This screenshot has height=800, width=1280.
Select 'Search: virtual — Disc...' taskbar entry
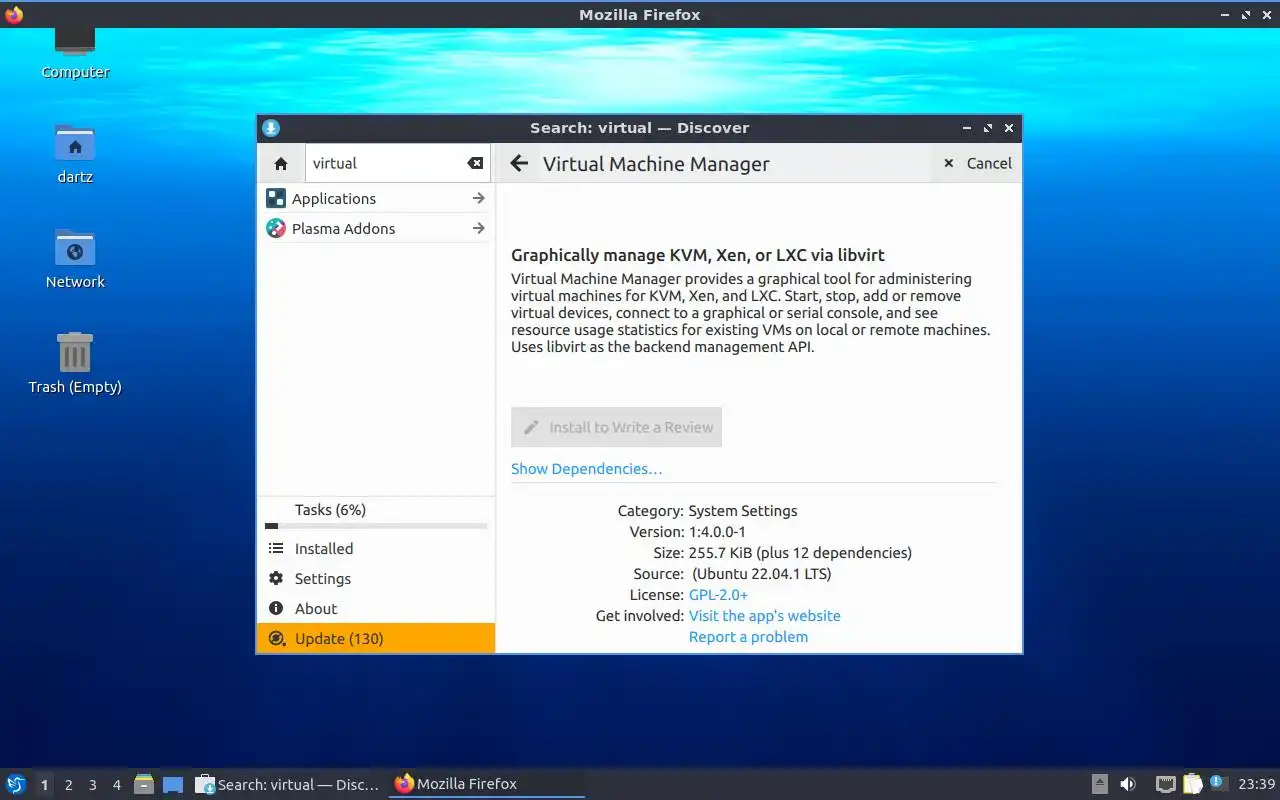click(x=288, y=784)
